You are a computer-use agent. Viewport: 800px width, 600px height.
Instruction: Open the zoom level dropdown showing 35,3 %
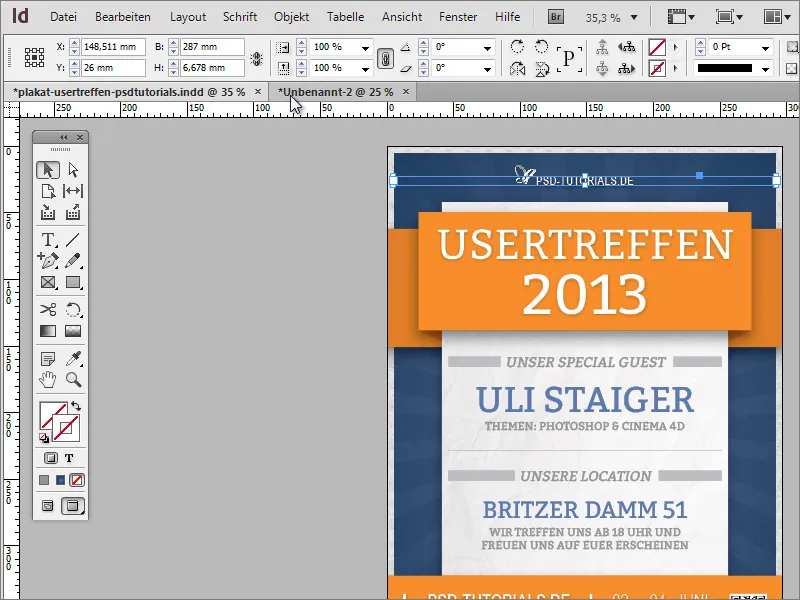coord(634,17)
